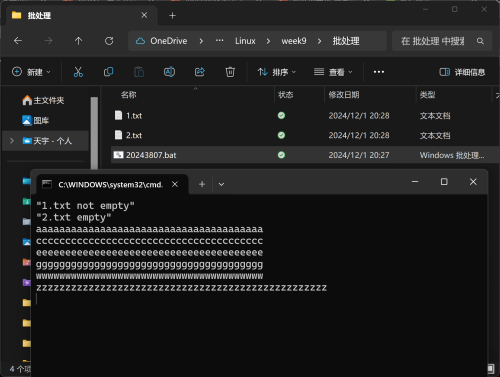Click the navigation pane scrollbar
The height and width of the screenshot is (377, 500).
coord(94,133)
